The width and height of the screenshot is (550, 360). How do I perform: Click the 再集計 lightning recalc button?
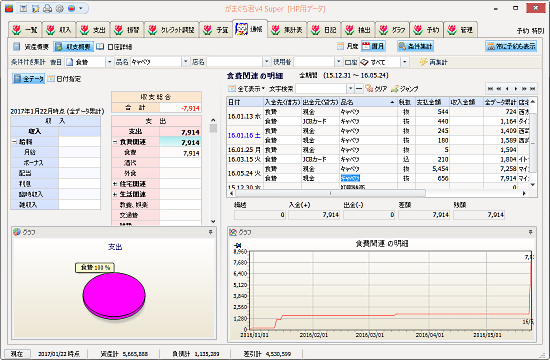[x=434, y=62]
